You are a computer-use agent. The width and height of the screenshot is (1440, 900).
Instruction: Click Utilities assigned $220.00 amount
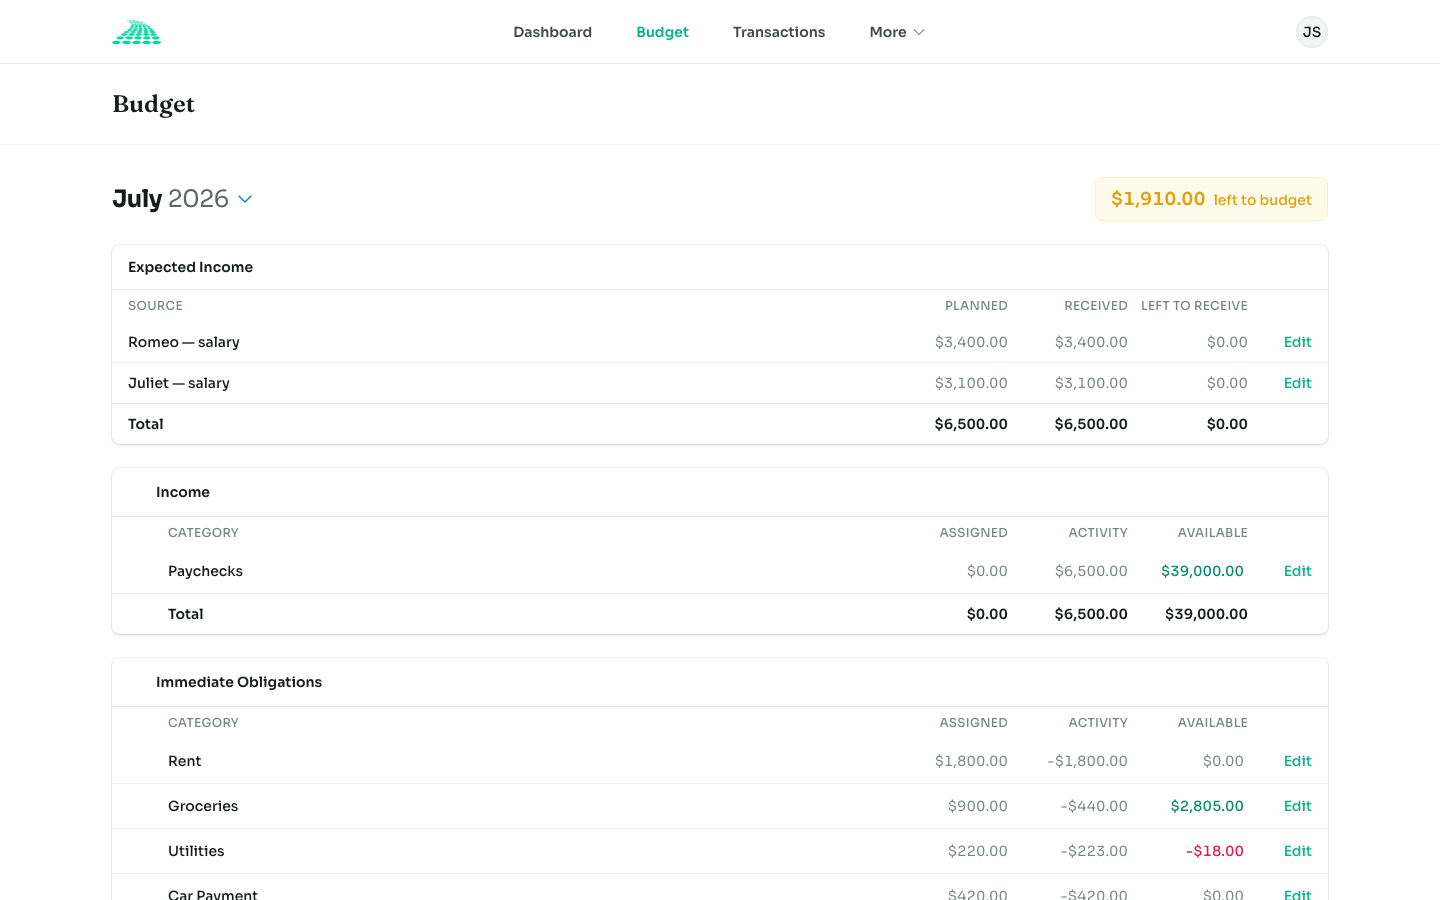point(977,851)
